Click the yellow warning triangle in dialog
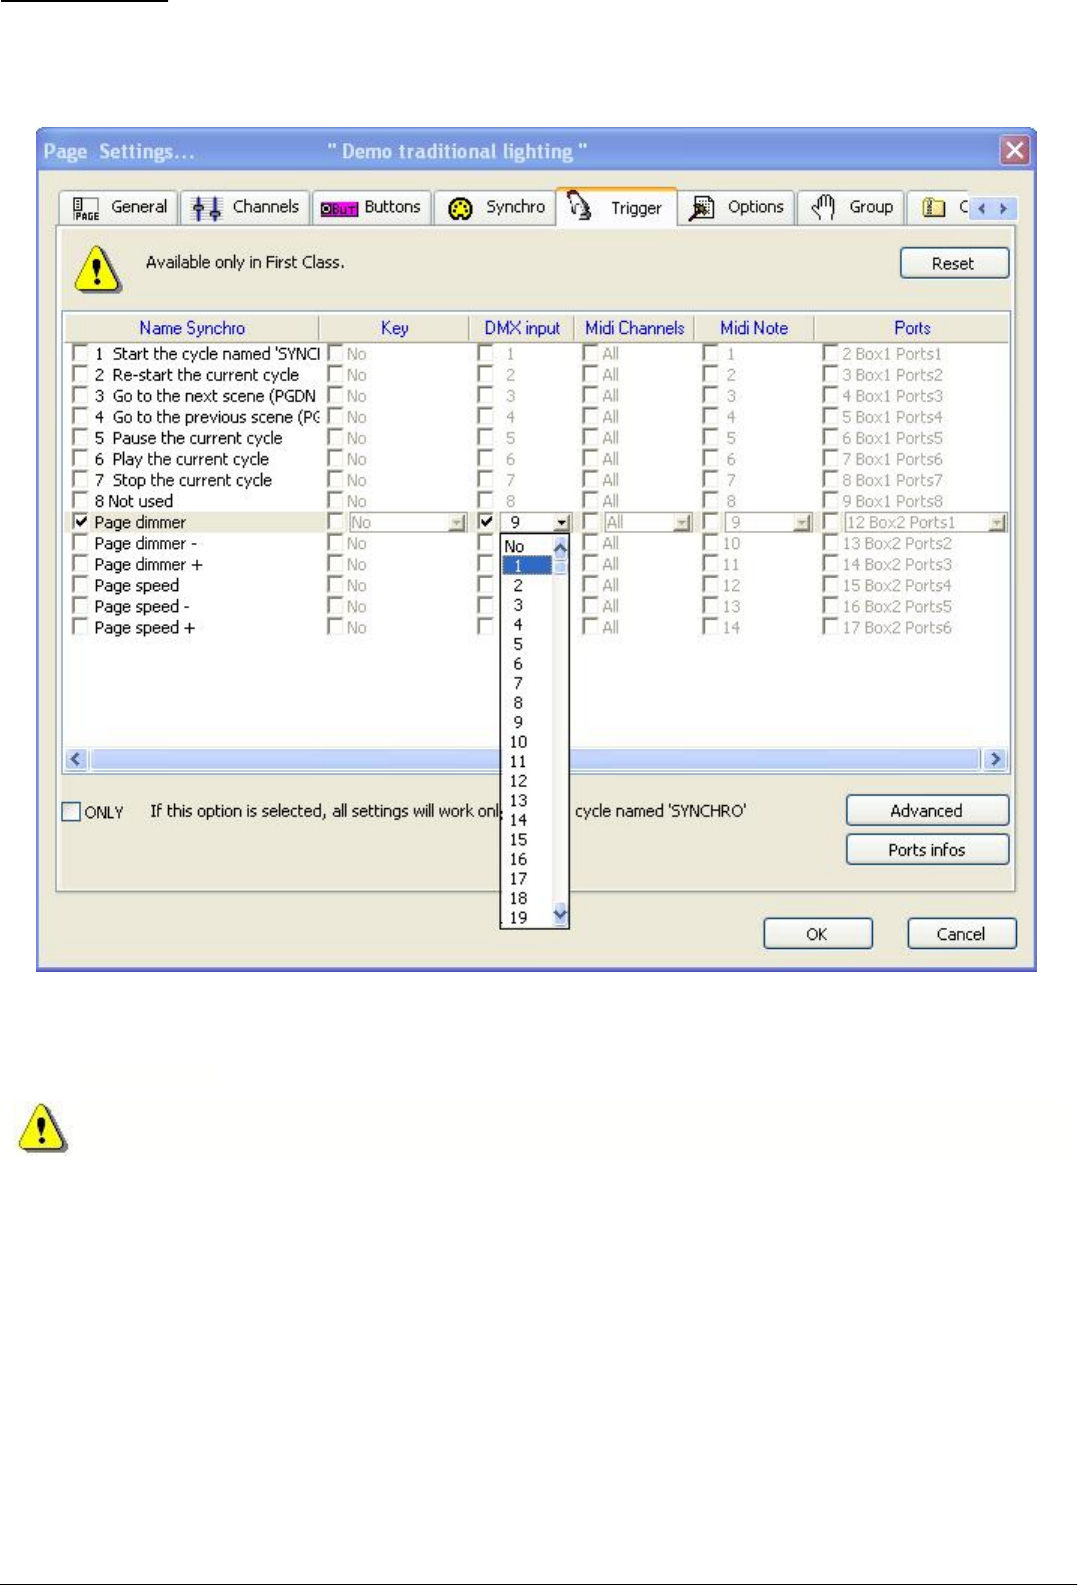 [x=97, y=269]
